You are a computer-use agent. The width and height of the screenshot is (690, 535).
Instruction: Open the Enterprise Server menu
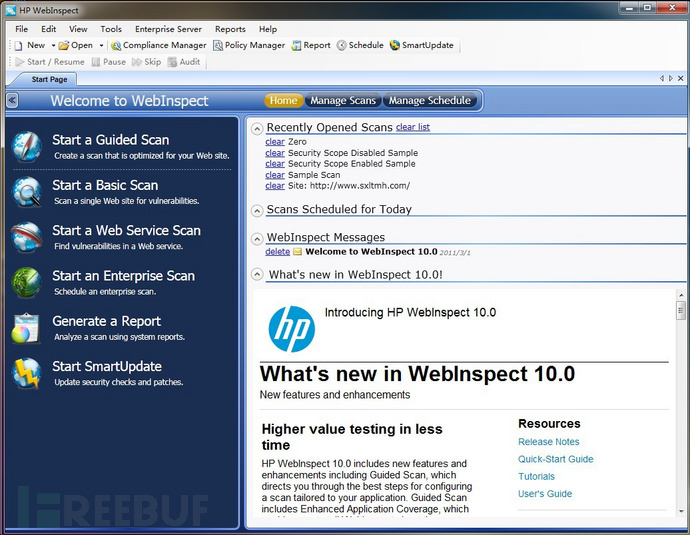tap(168, 29)
